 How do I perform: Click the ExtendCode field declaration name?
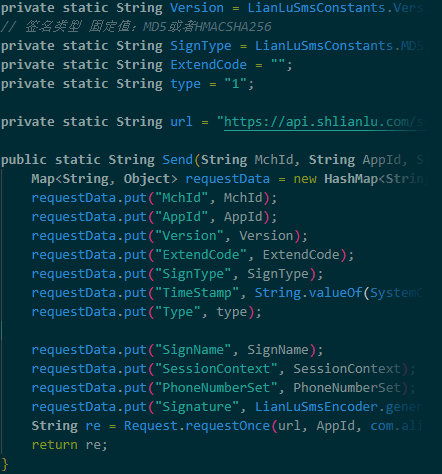click(208, 65)
